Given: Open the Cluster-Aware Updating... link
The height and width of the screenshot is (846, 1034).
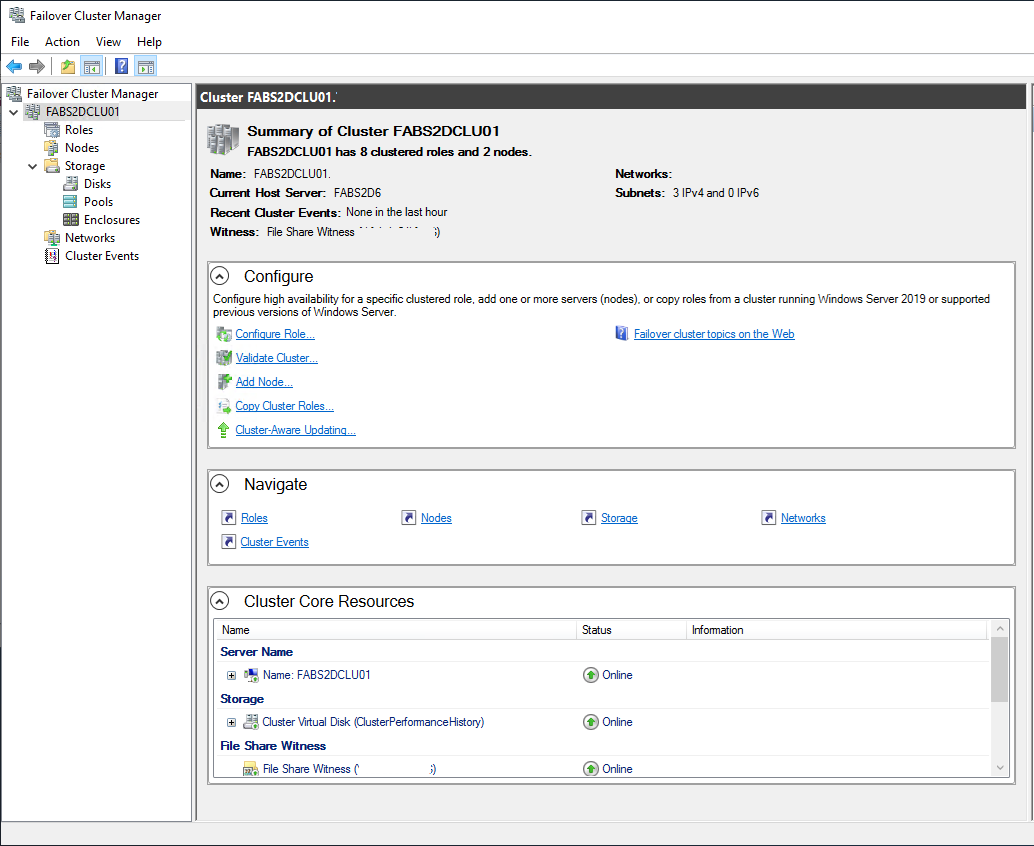Looking at the screenshot, I should [x=295, y=430].
